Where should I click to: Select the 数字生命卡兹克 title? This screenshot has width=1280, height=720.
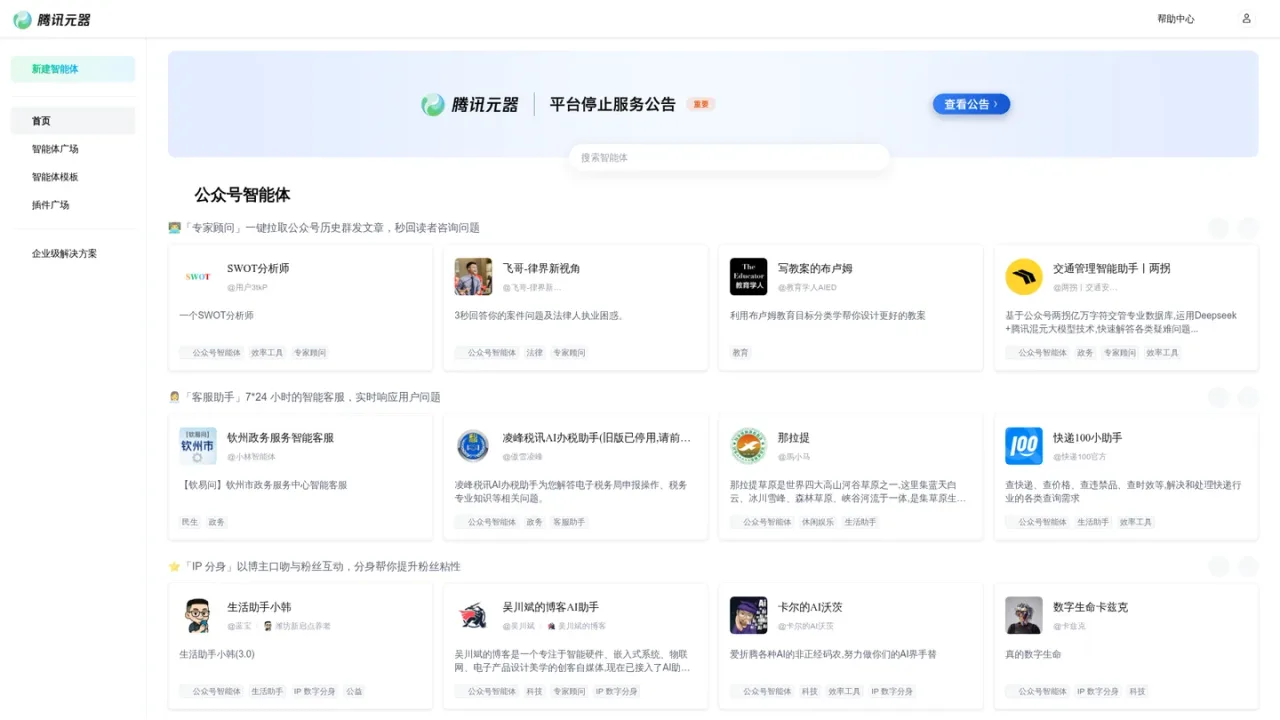(1090, 607)
